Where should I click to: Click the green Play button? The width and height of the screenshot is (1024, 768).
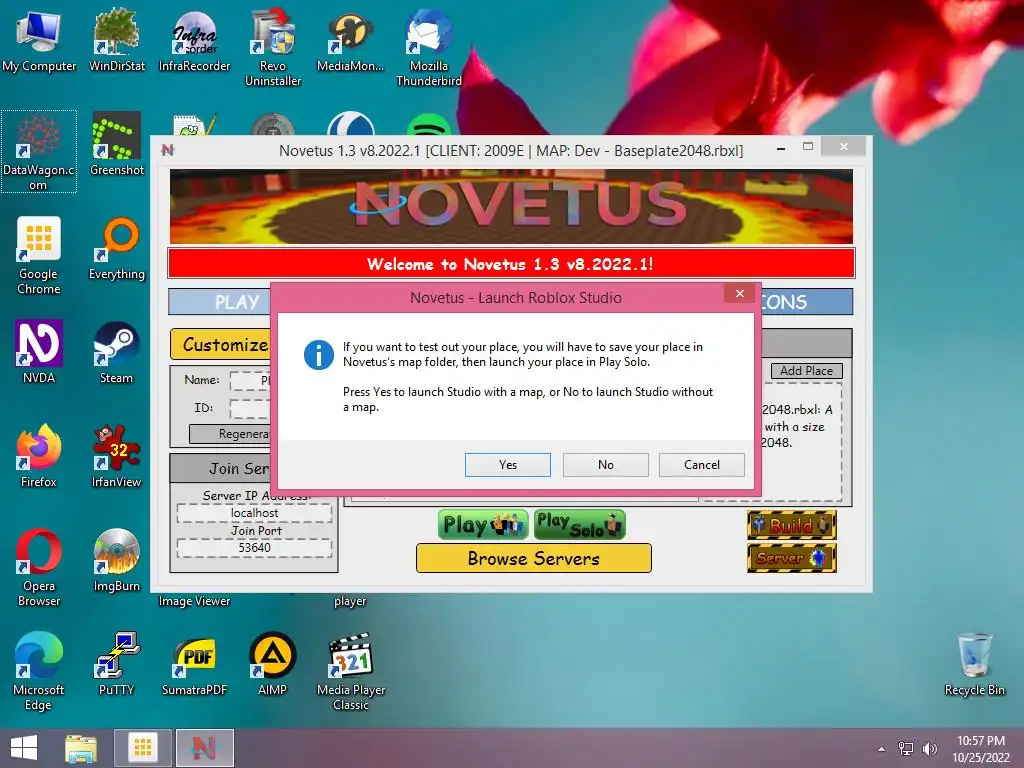coord(483,524)
